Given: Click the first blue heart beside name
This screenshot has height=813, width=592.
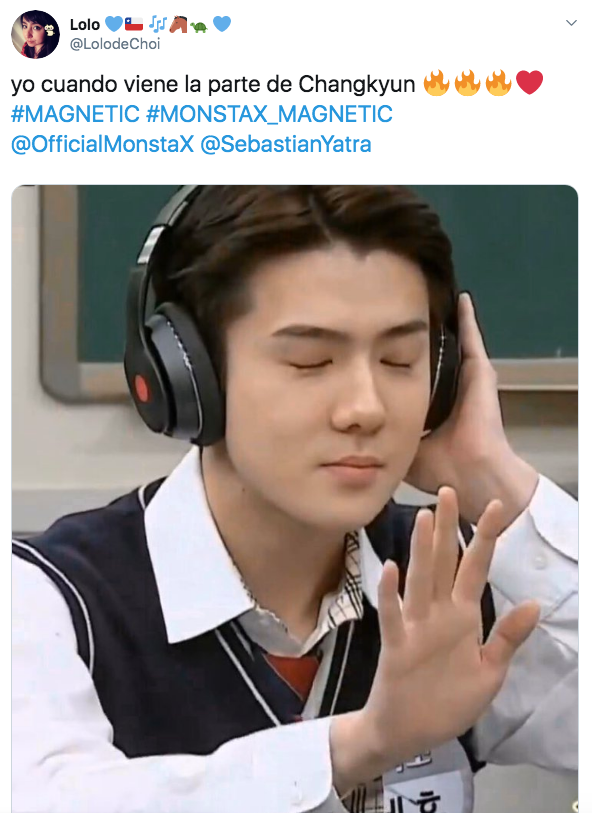Looking at the screenshot, I should 114,24.
